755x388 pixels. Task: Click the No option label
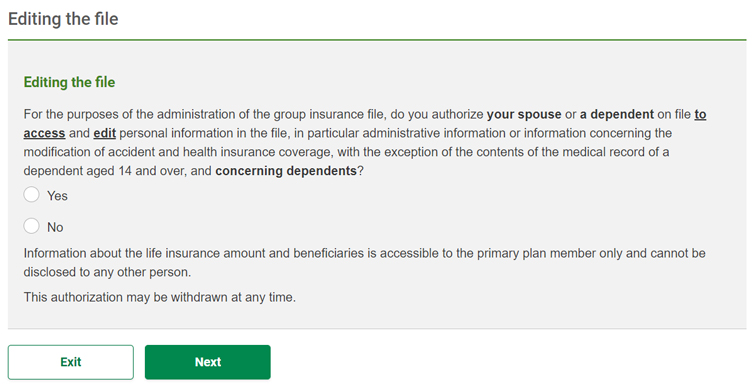coord(55,227)
